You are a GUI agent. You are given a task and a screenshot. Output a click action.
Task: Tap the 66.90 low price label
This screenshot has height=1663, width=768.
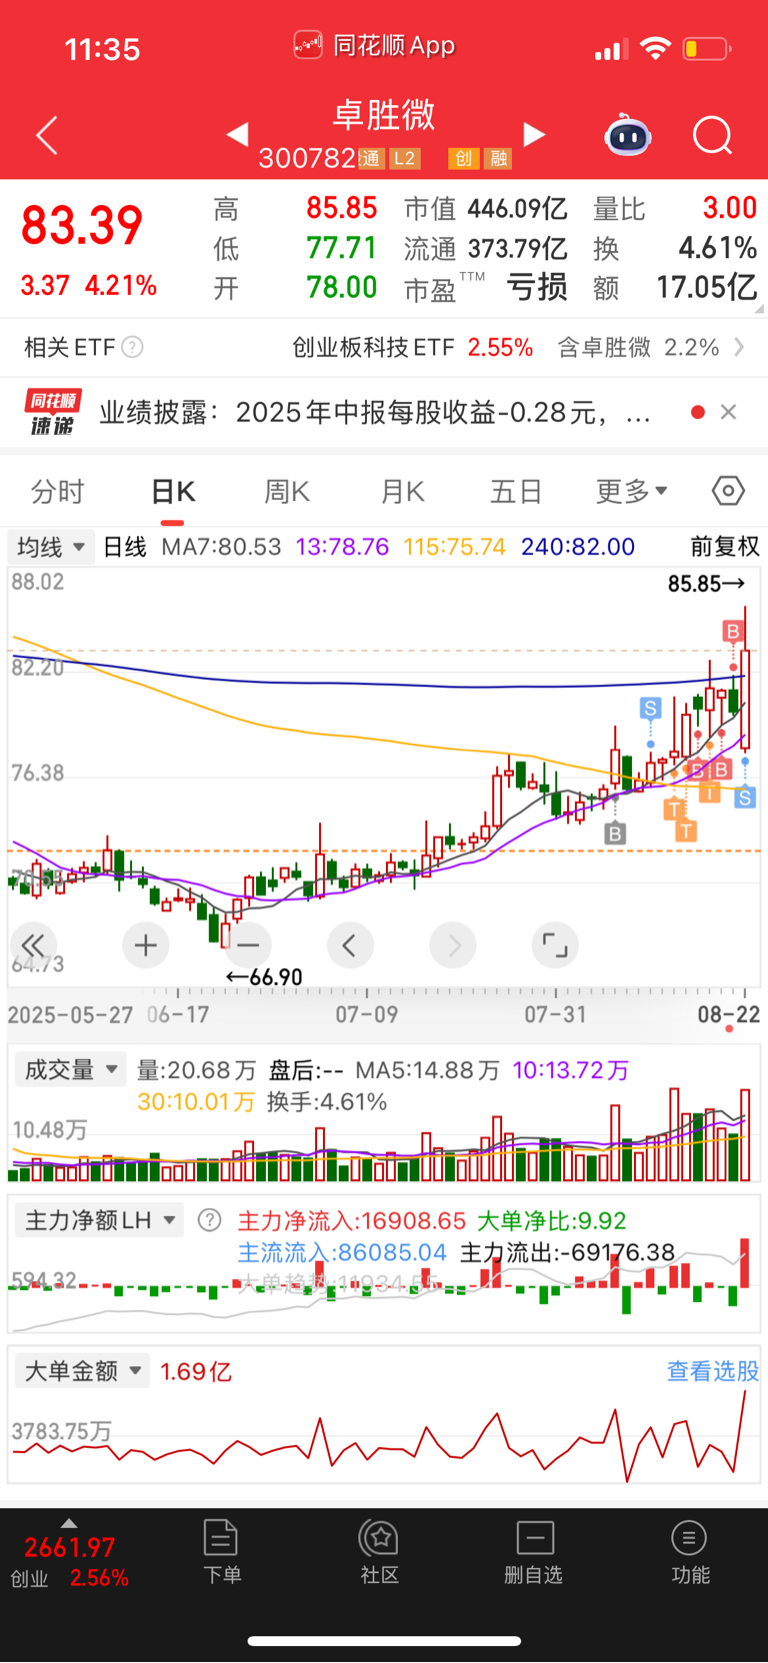pyautogui.click(x=264, y=977)
